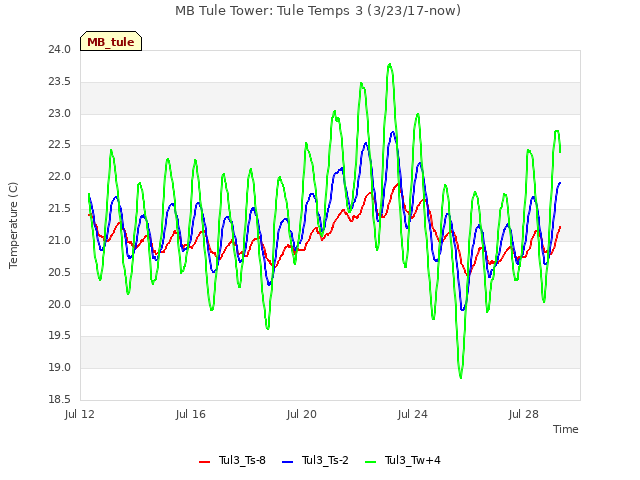640x480 pixels.
Task: Click the blue line's highest peak near 22.7
Action: coord(393,132)
